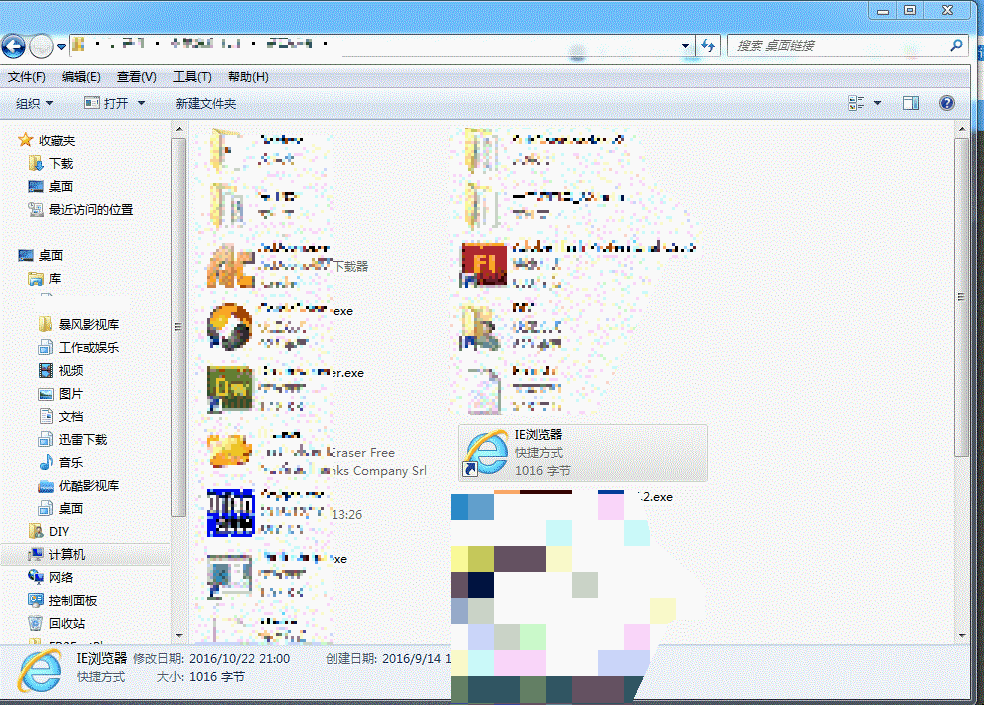This screenshot has height=705, width=984.
Task: Click file list scroll up arrow
Action: pos(961,129)
